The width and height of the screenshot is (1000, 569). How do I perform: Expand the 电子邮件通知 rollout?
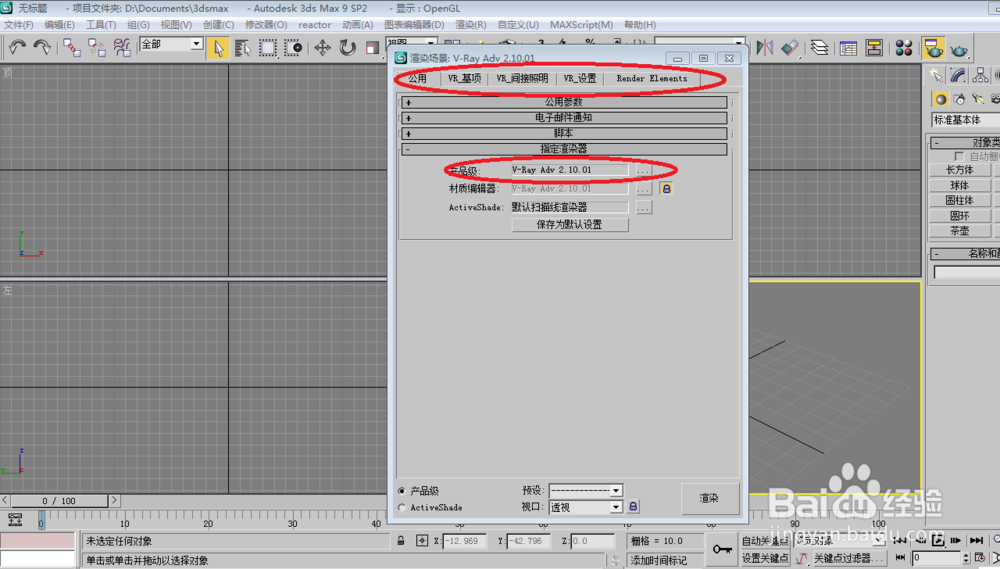click(564, 118)
